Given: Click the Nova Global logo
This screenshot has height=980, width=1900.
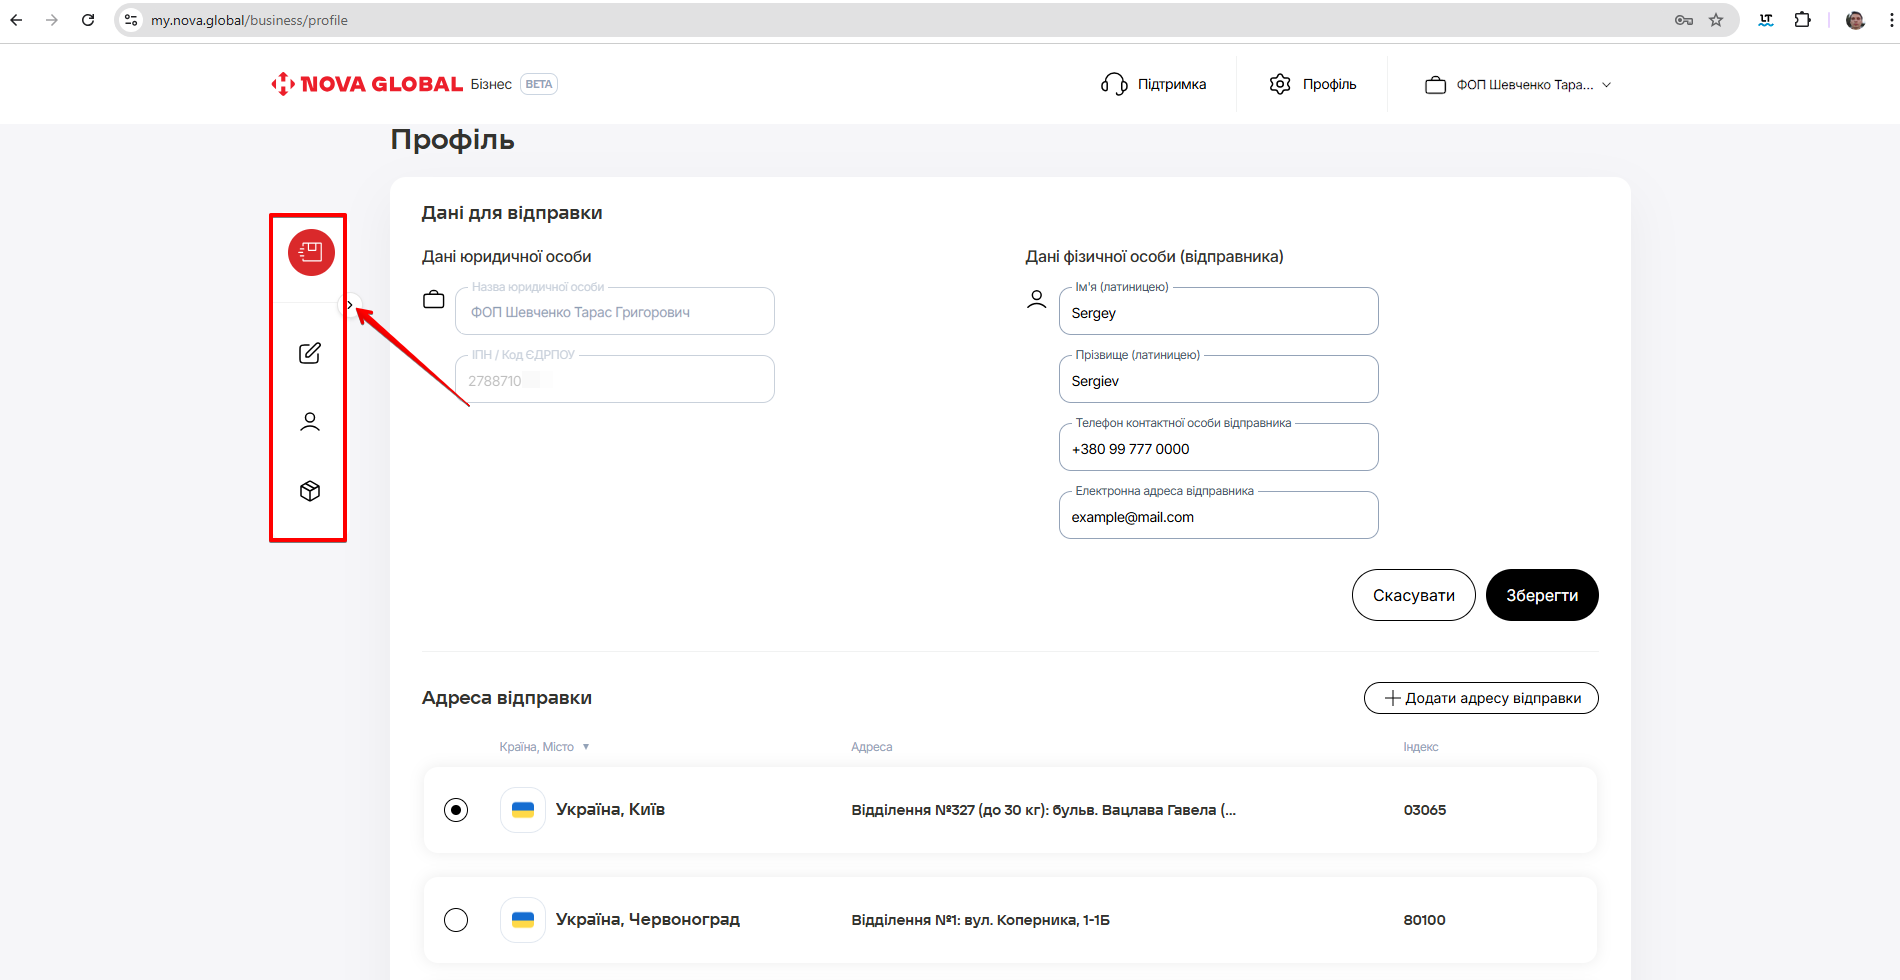Looking at the screenshot, I should pos(367,84).
